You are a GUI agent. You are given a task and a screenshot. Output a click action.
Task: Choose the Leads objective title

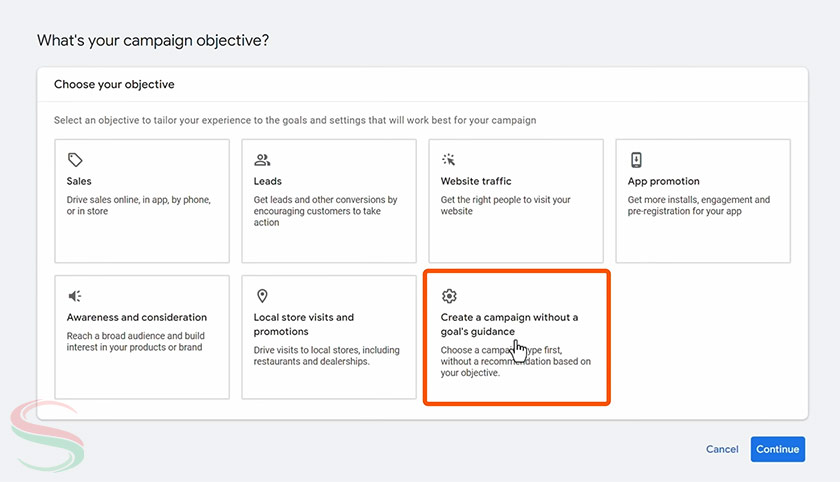(x=268, y=182)
